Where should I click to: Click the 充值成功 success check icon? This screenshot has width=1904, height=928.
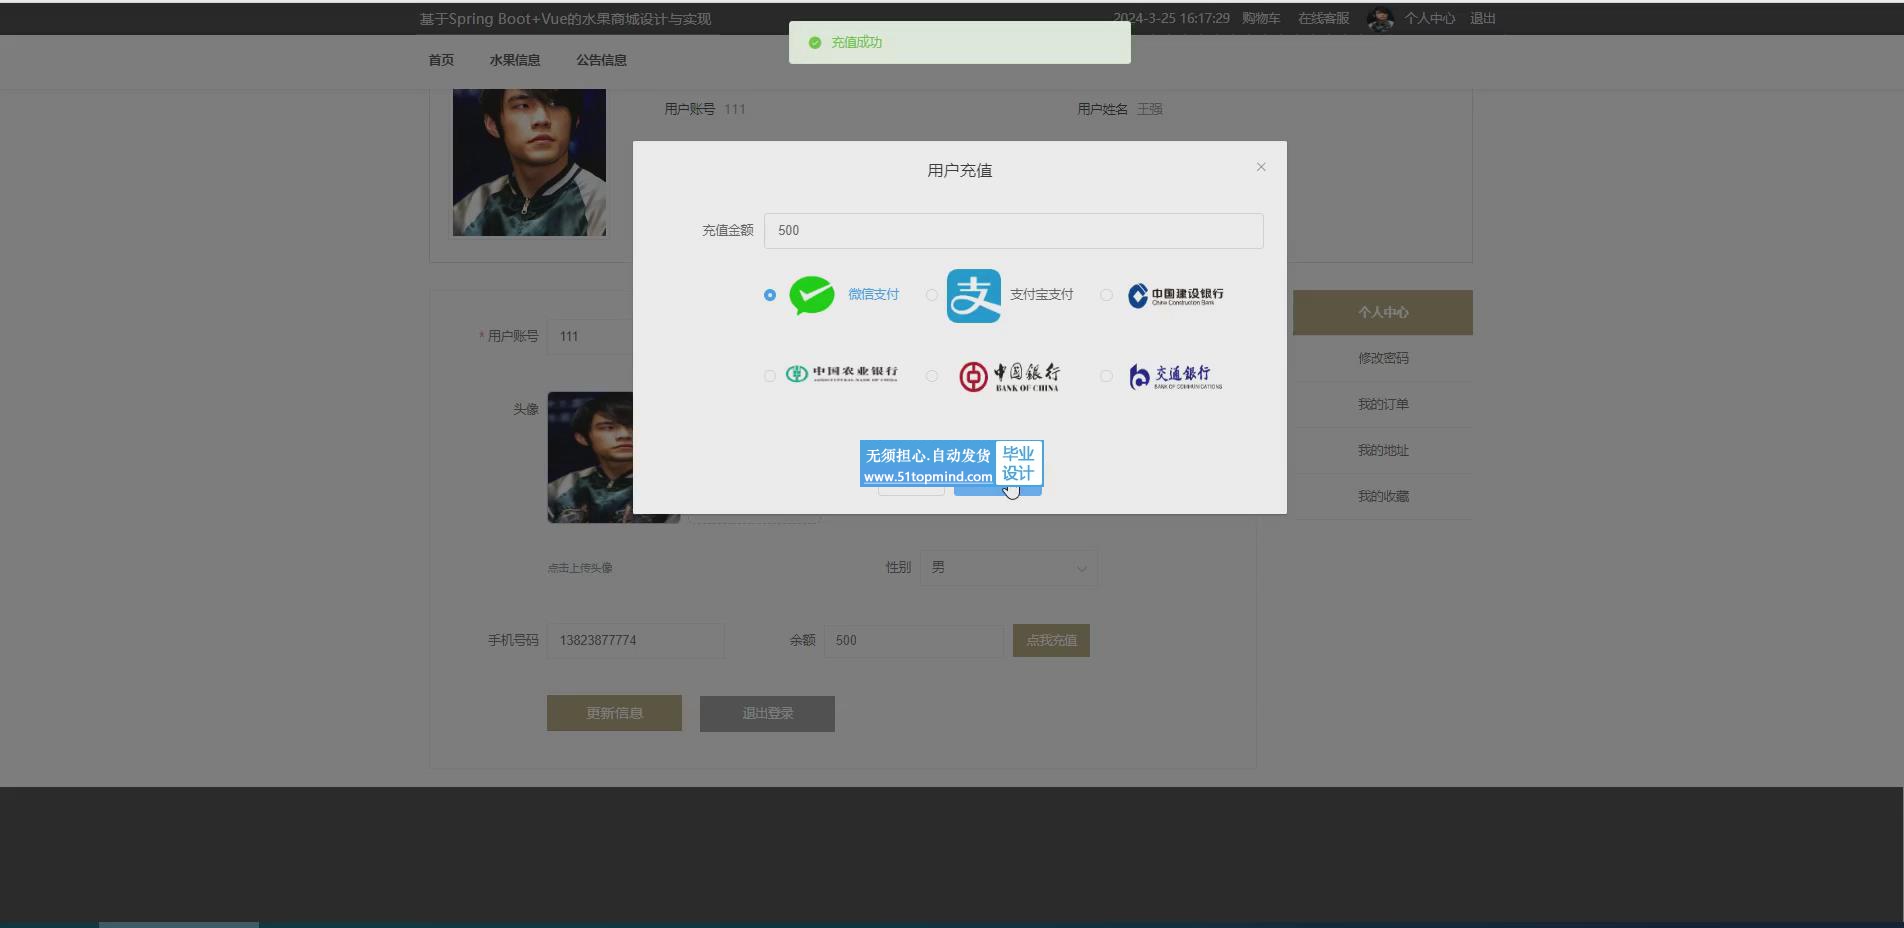coord(814,42)
